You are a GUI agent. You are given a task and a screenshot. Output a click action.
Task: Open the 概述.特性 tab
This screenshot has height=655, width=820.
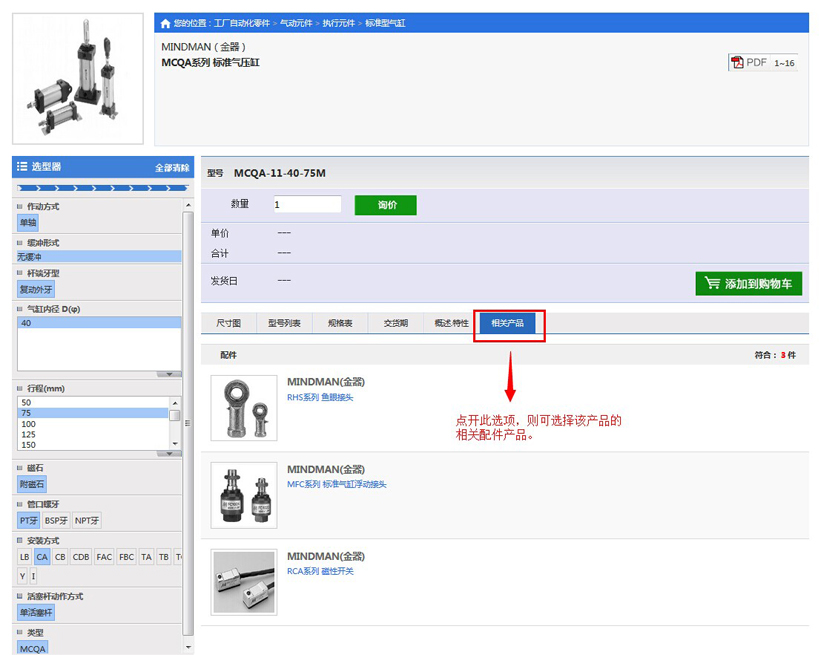point(451,323)
